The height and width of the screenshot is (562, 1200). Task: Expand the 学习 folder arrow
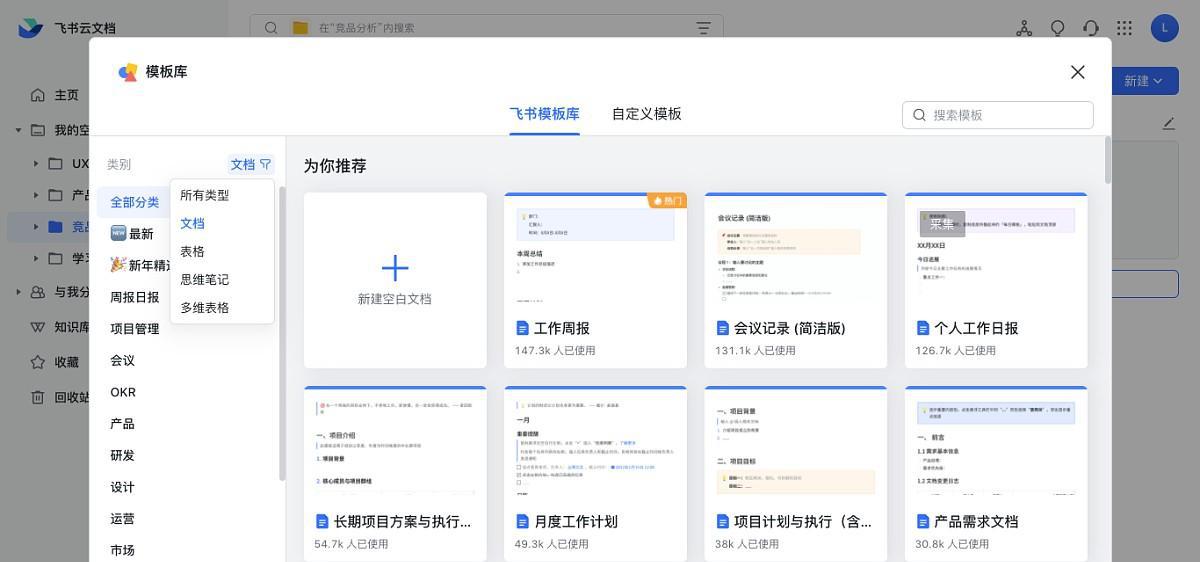(36, 259)
